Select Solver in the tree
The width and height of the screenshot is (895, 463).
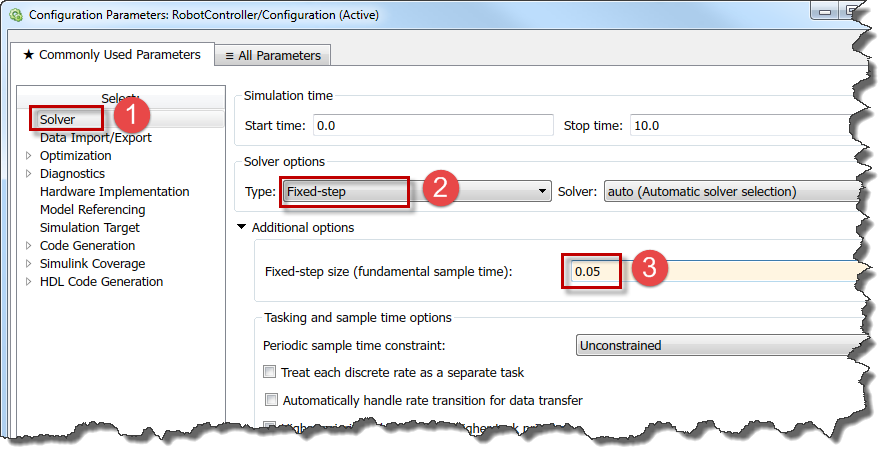pos(57,119)
